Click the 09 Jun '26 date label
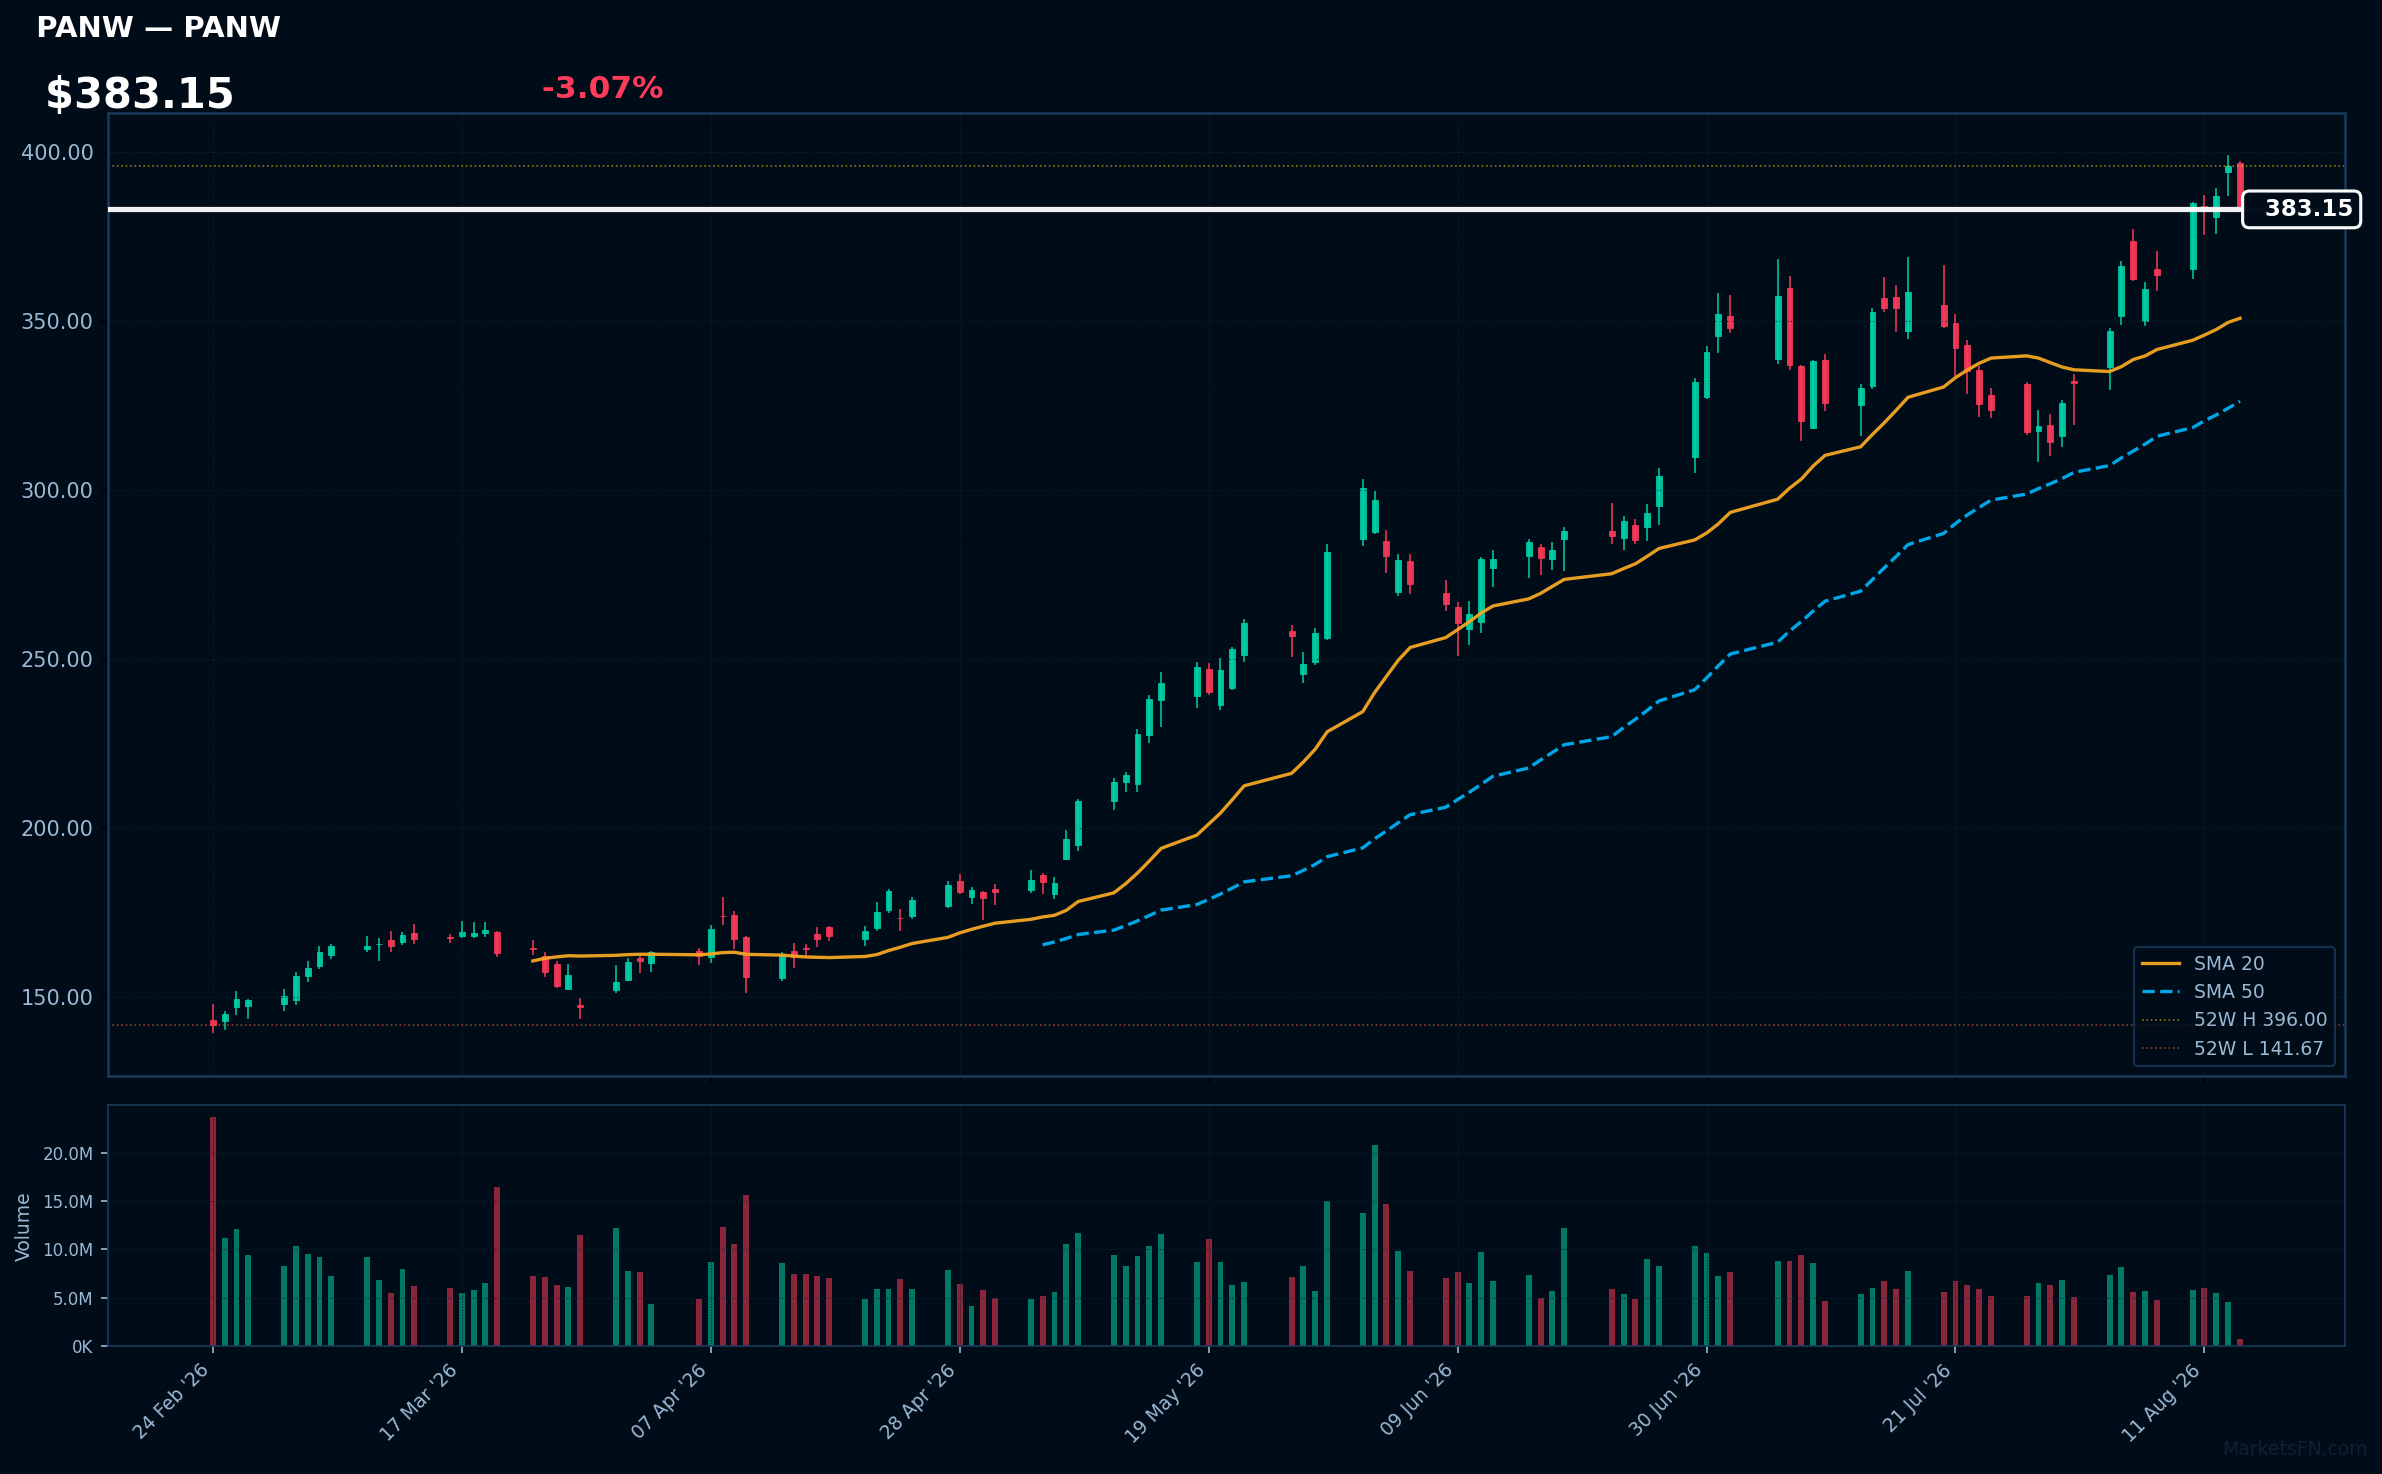2382x1474 pixels. click(x=1416, y=1400)
